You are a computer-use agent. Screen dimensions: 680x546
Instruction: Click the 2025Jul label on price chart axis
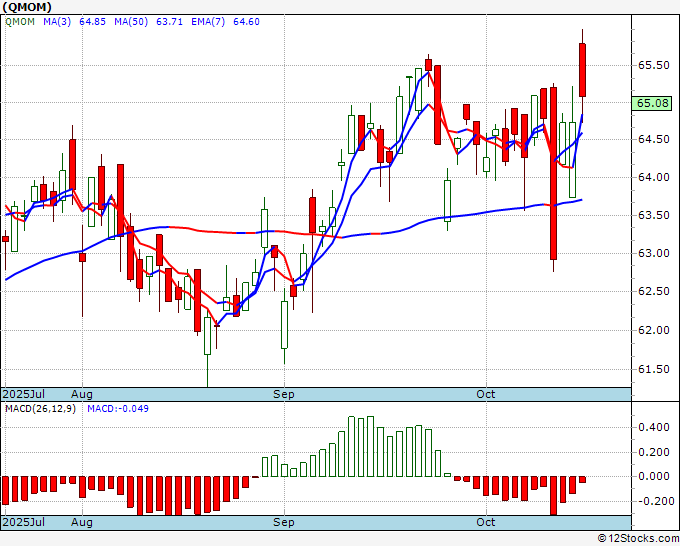24,394
